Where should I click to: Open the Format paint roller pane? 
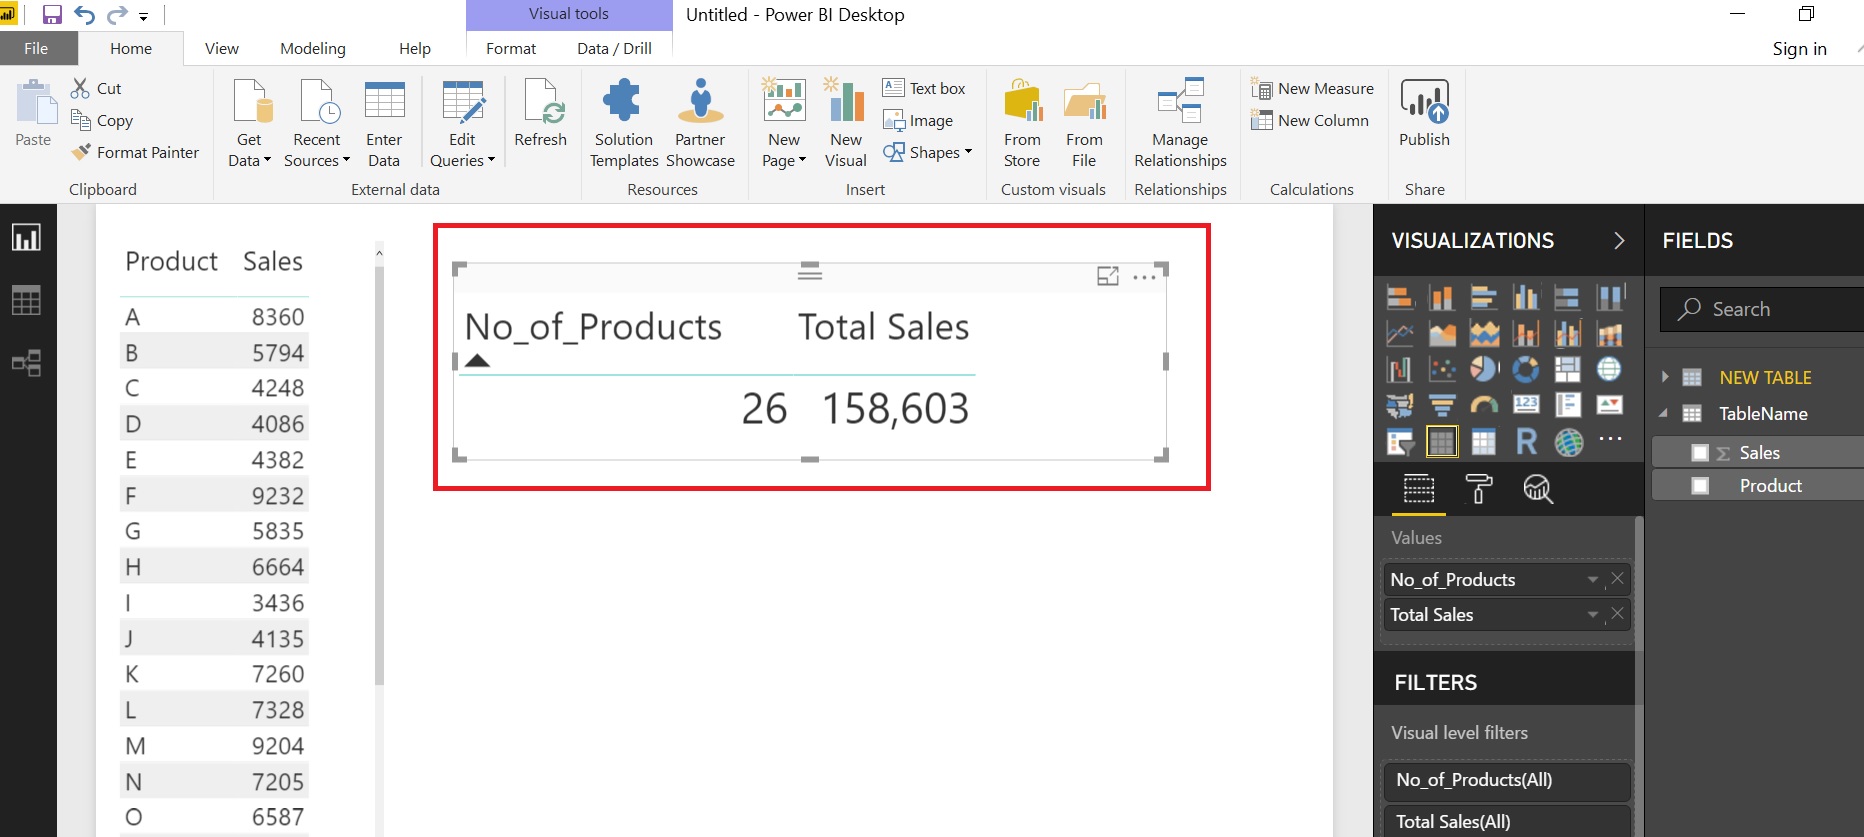point(1478,489)
